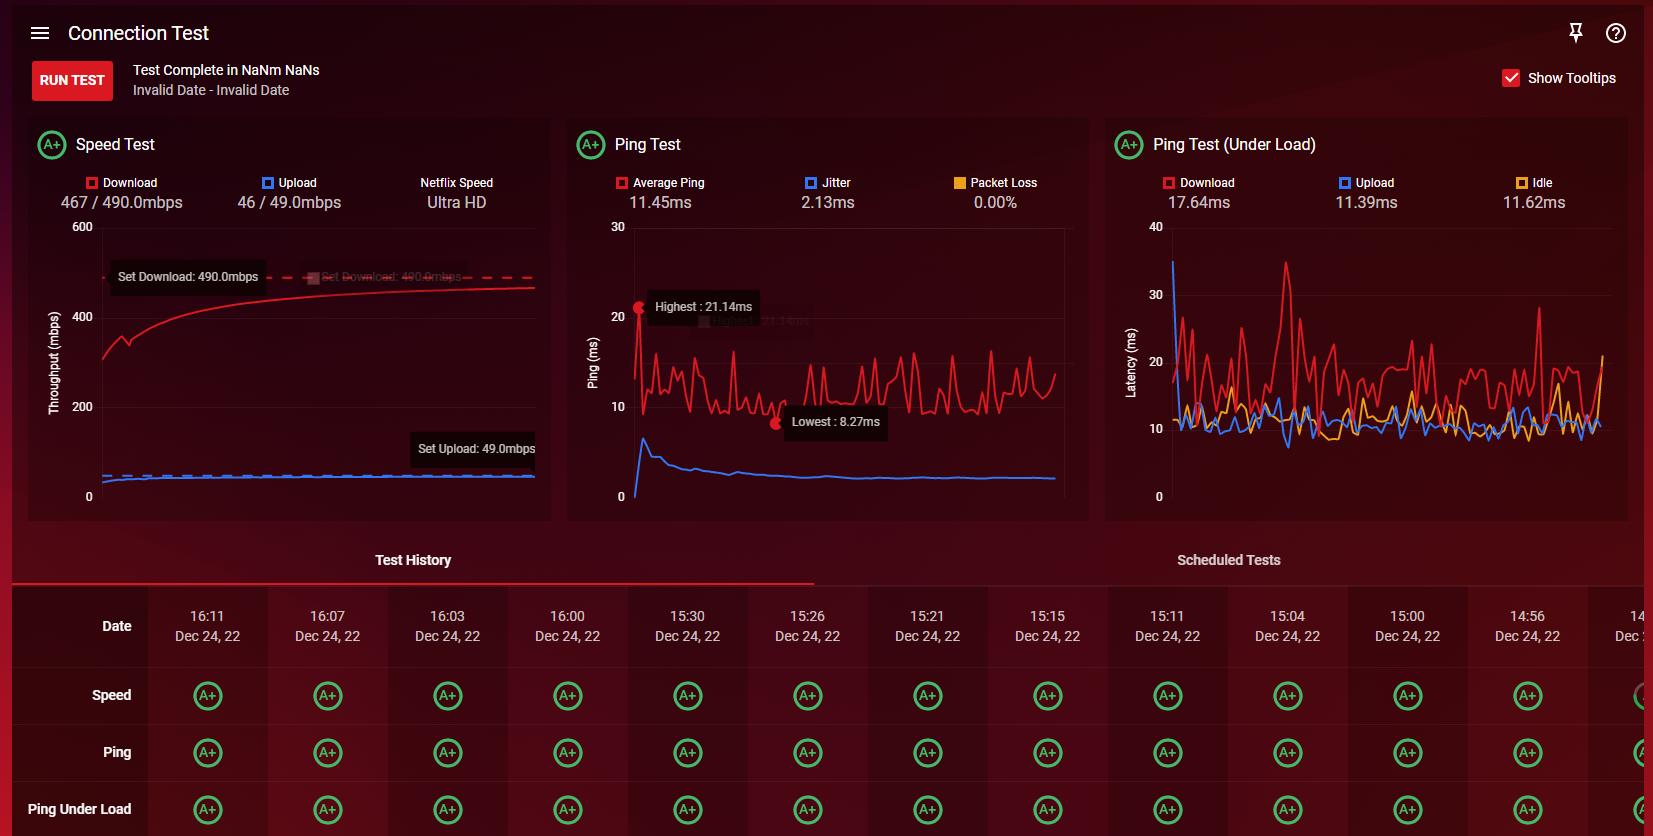Open Ping grade for the 16:11 test
Screen dimensions: 1653x836
(208, 753)
